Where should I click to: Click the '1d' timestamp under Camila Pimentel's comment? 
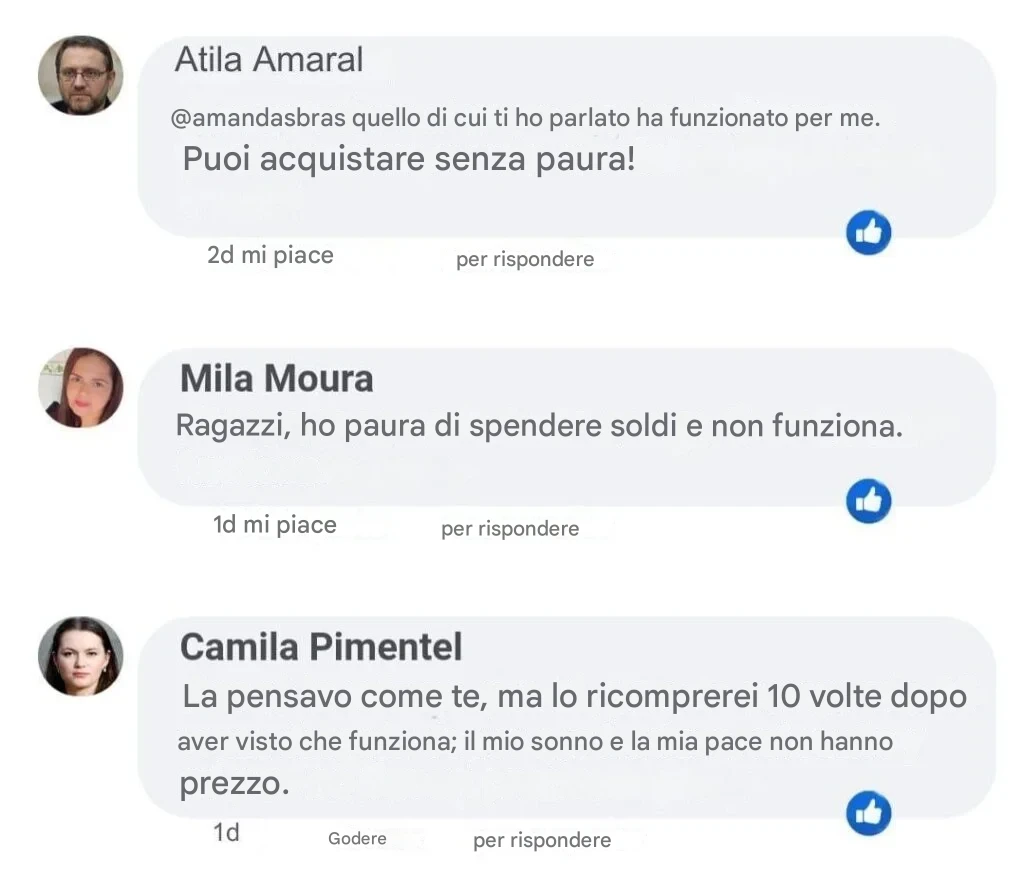pyautogui.click(x=226, y=832)
